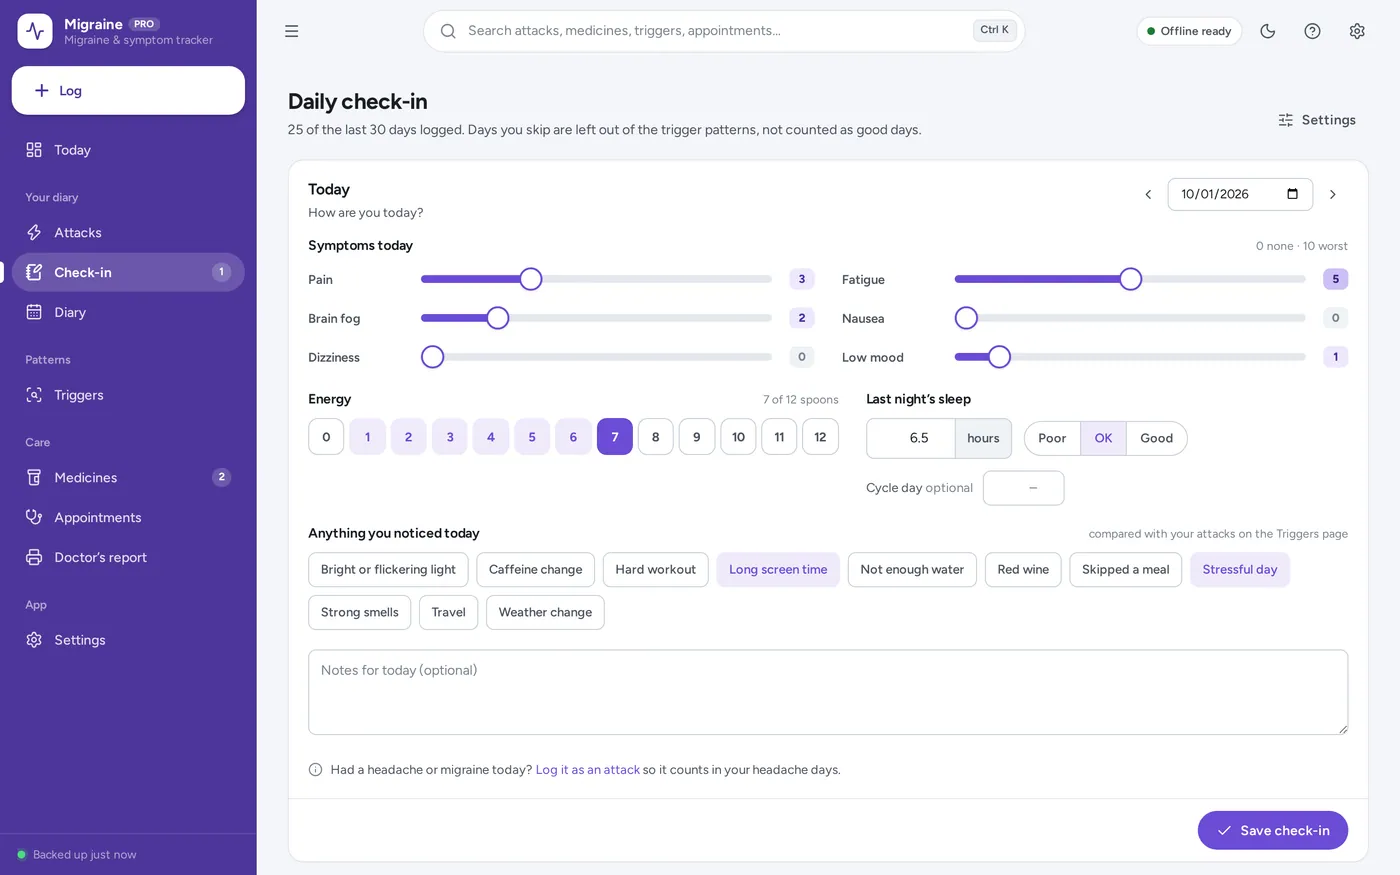Open Triggers in the sidebar
Viewport: 1400px width, 875px height.
[x=128, y=395]
